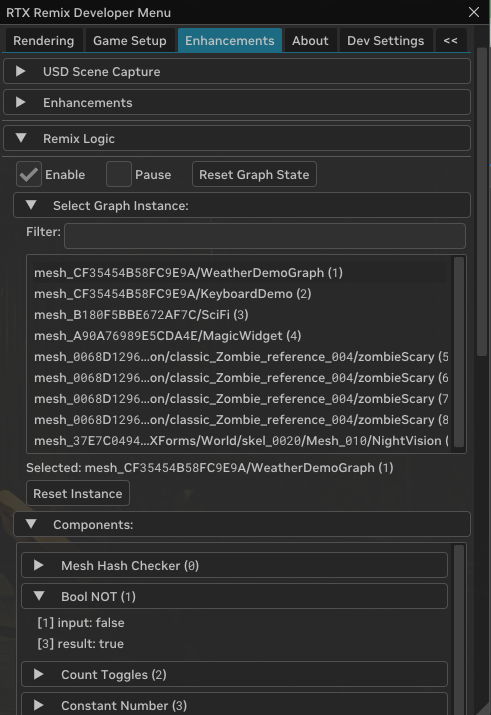Expand the Mesh Hash Checker (0) component
Viewport: 491px width, 715px height.
click(x=234, y=565)
